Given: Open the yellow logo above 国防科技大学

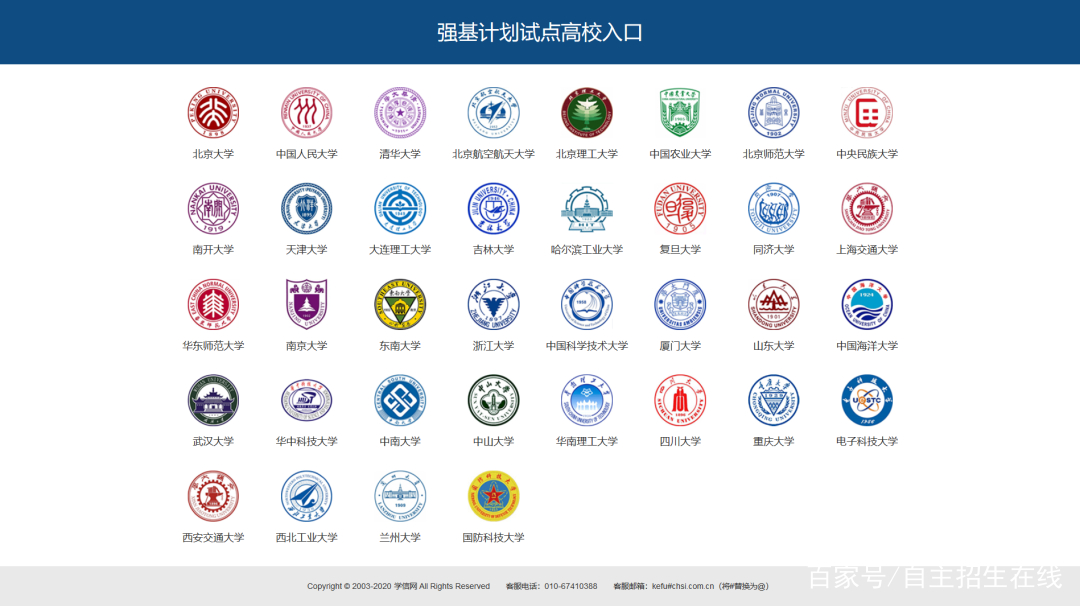Looking at the screenshot, I should [493, 496].
